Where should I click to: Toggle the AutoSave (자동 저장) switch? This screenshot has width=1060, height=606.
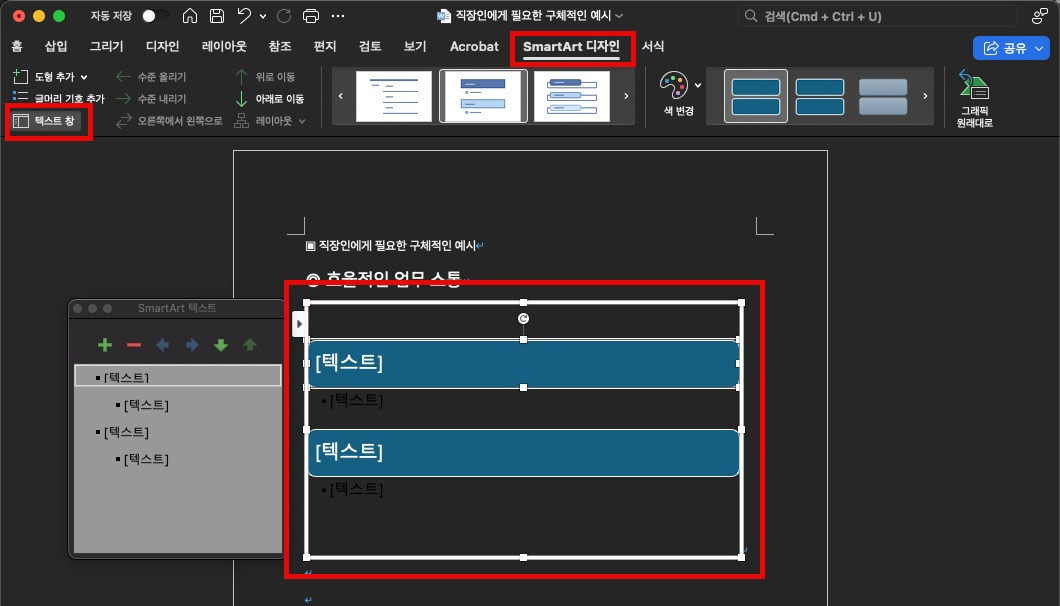pyautogui.click(x=155, y=16)
